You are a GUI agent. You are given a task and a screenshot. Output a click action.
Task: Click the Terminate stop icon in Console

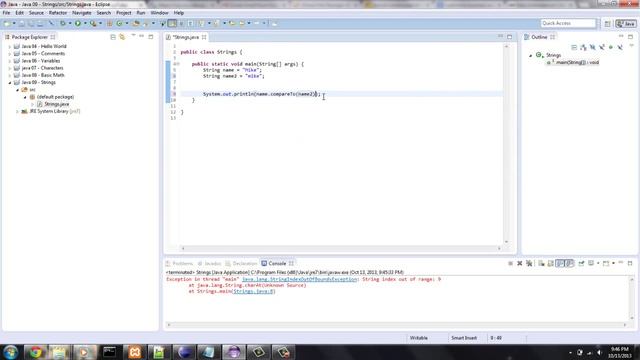[x=510, y=263]
